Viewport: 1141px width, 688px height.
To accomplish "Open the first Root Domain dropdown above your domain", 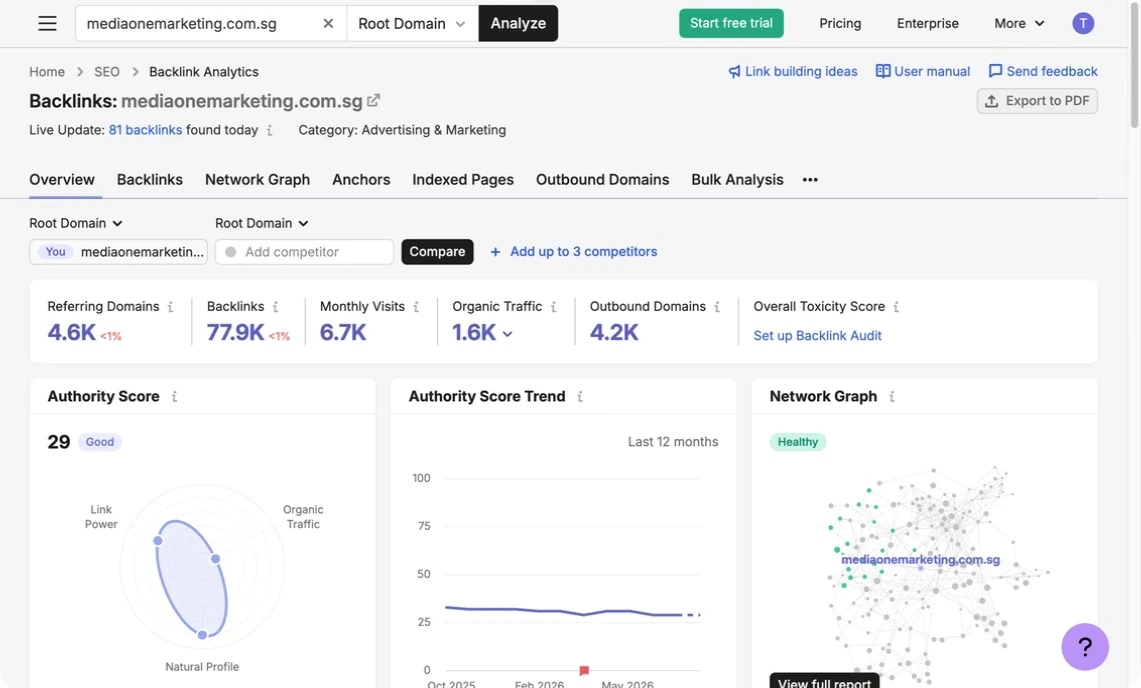I will pyautogui.click(x=76, y=224).
